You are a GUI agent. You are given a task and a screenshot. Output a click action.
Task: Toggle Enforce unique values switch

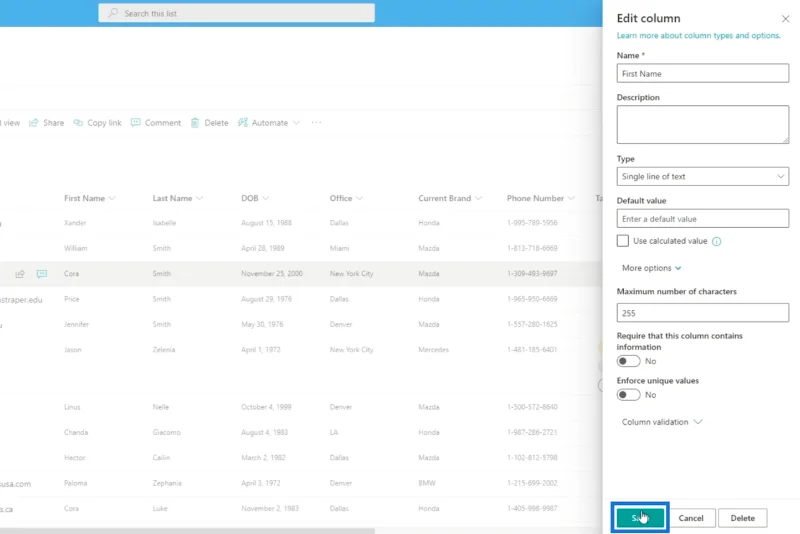(628, 395)
